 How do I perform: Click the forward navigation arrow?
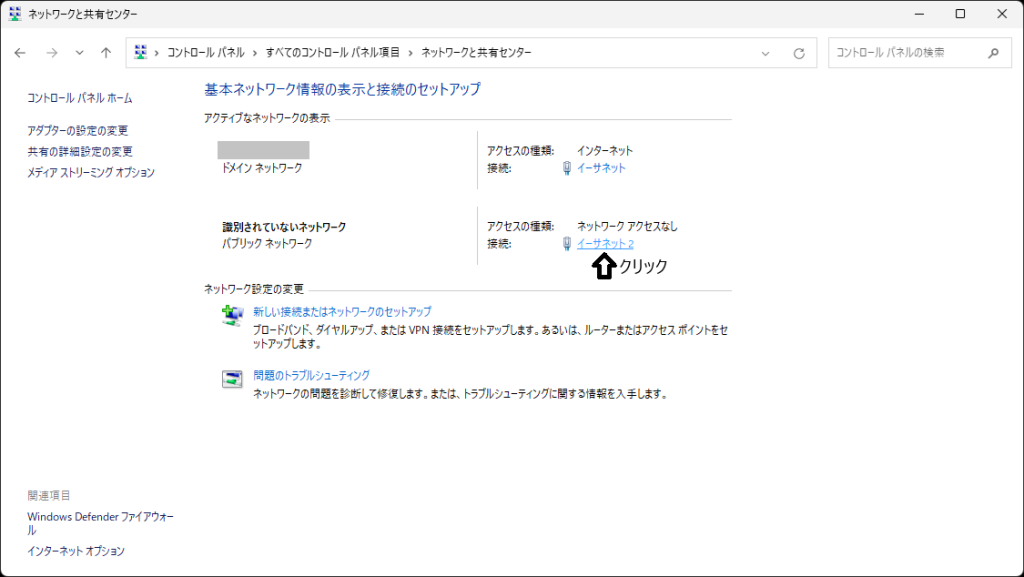(x=51, y=53)
